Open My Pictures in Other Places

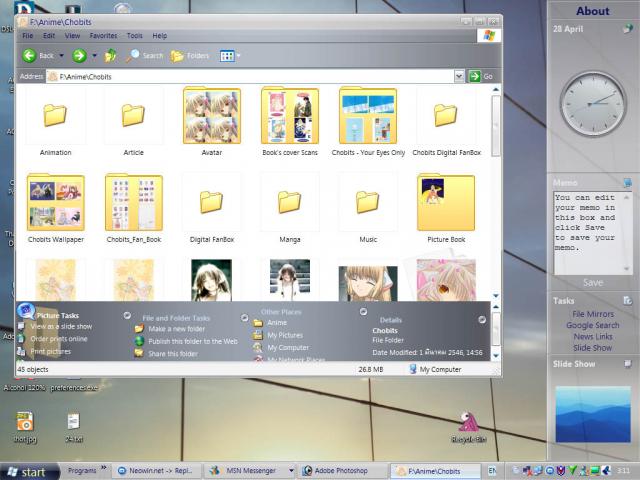click(x=285, y=335)
